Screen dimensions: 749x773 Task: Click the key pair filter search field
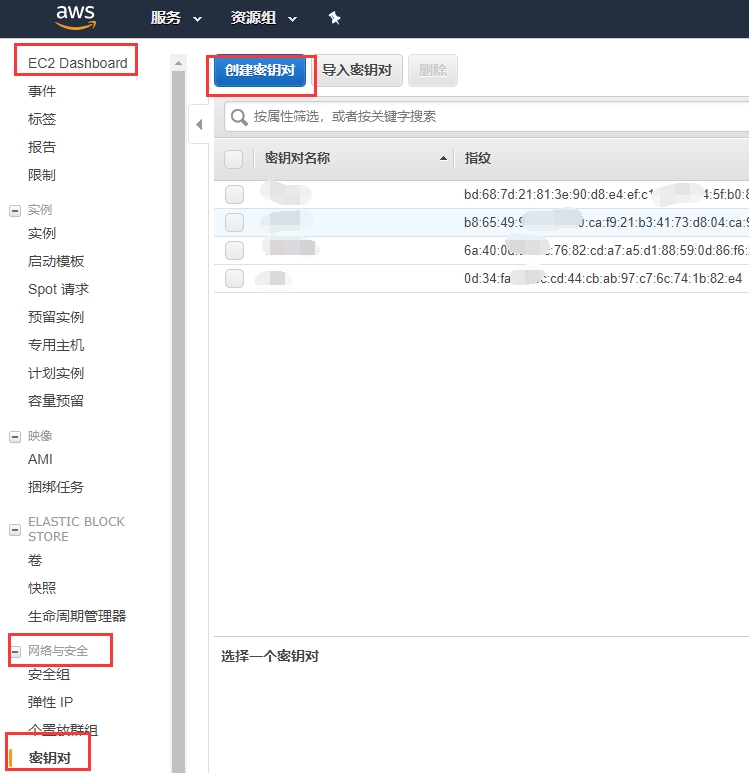pos(490,116)
